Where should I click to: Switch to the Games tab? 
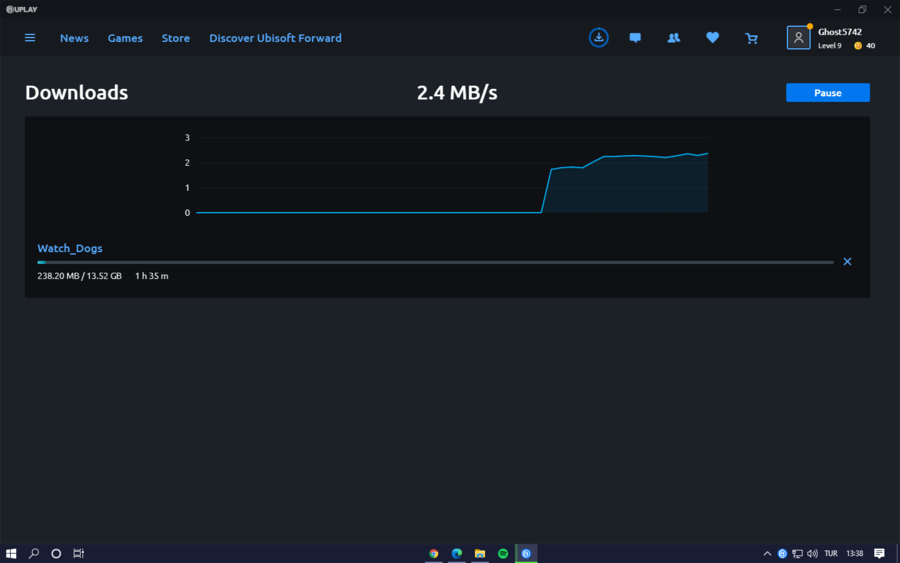point(125,38)
